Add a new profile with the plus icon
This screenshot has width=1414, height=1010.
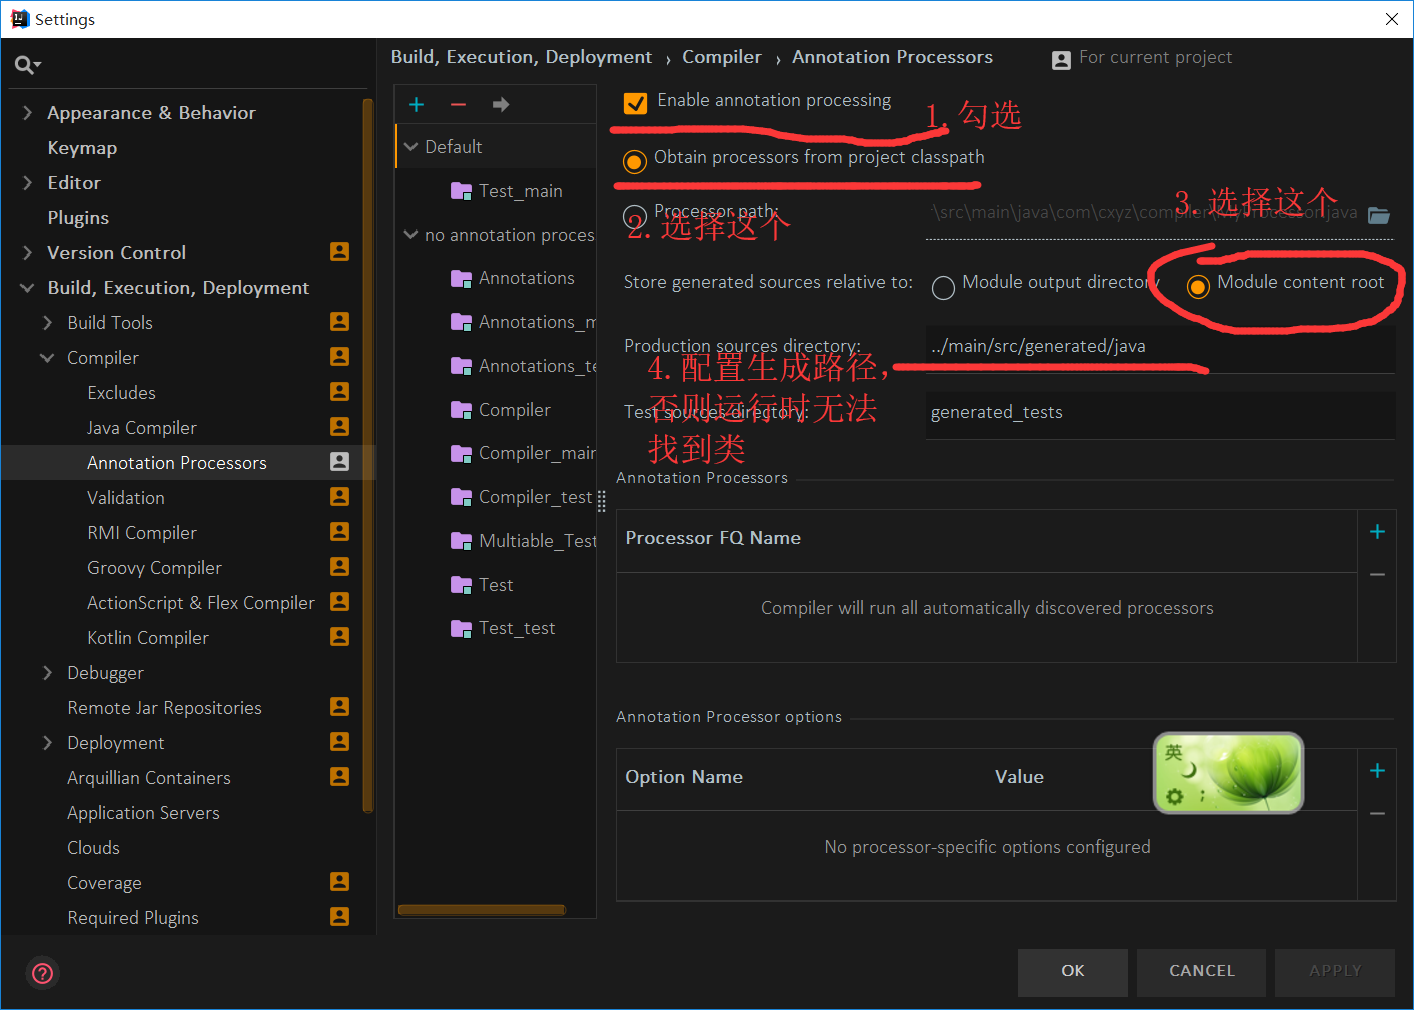(417, 103)
